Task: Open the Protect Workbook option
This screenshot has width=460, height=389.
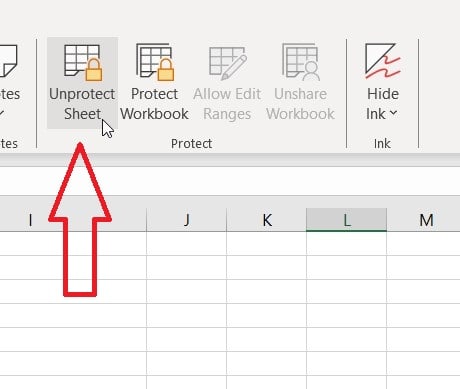Action: (154, 83)
